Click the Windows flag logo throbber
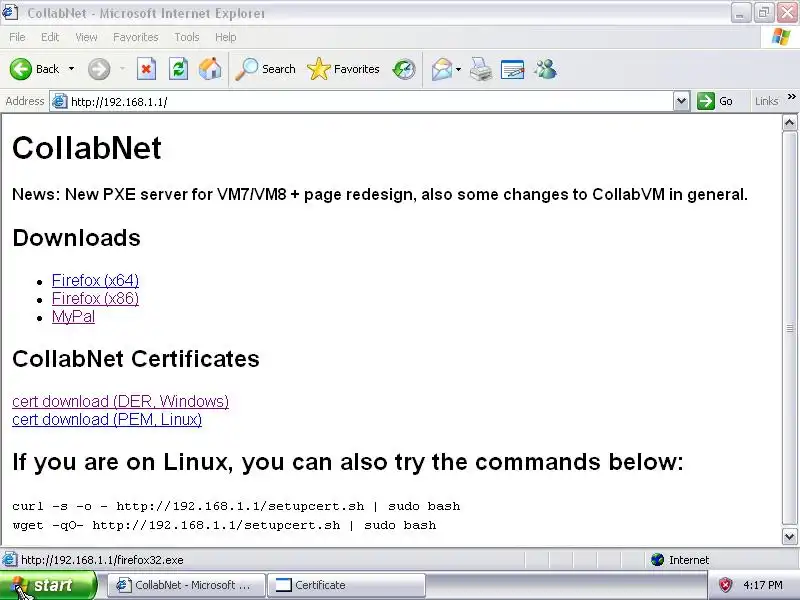The image size is (800, 600). pos(780,37)
